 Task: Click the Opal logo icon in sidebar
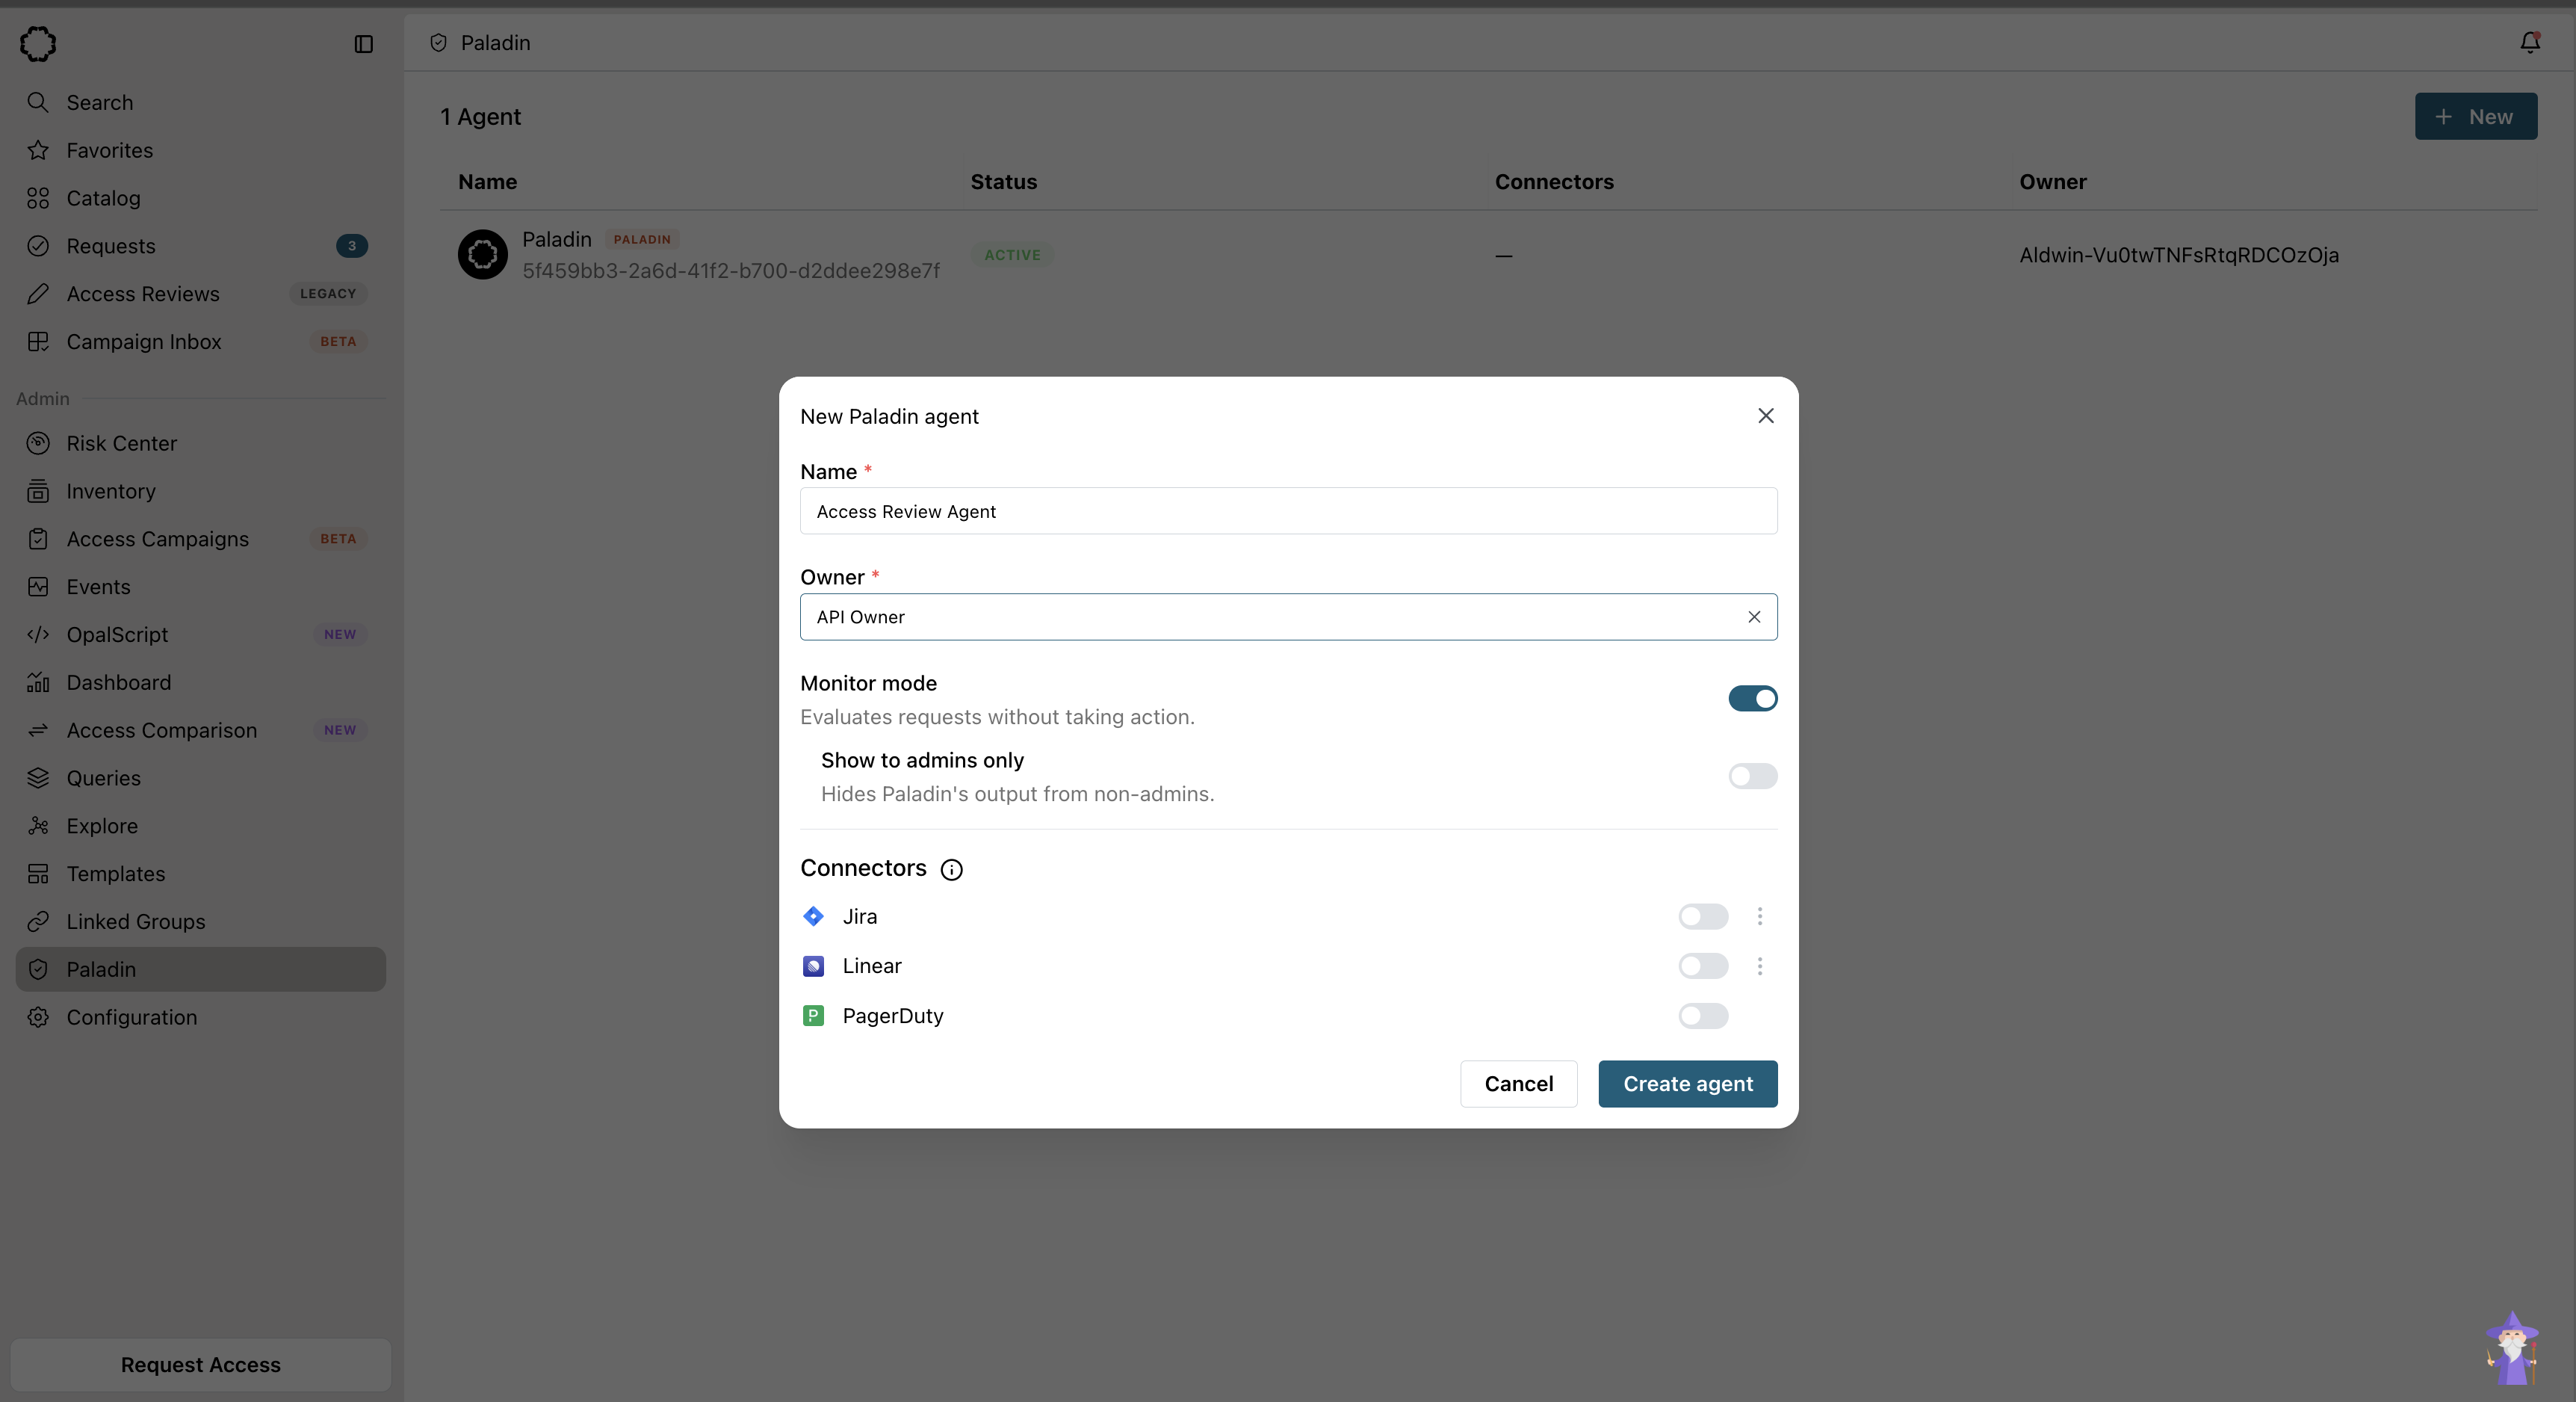[x=38, y=43]
